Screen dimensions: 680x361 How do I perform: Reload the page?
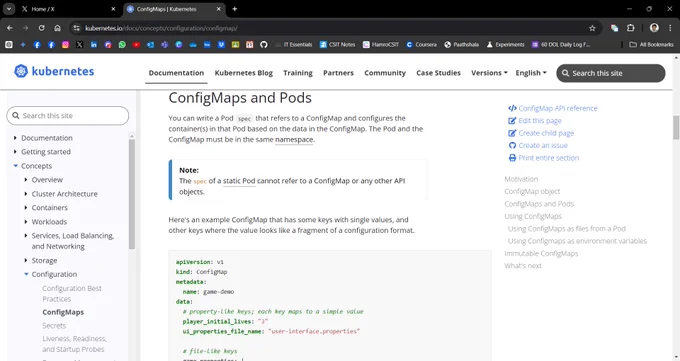point(41,28)
